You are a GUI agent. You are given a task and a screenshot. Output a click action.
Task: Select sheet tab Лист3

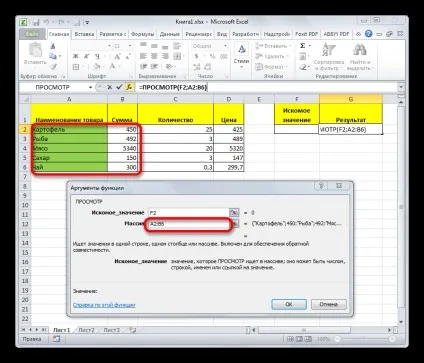pos(111,330)
